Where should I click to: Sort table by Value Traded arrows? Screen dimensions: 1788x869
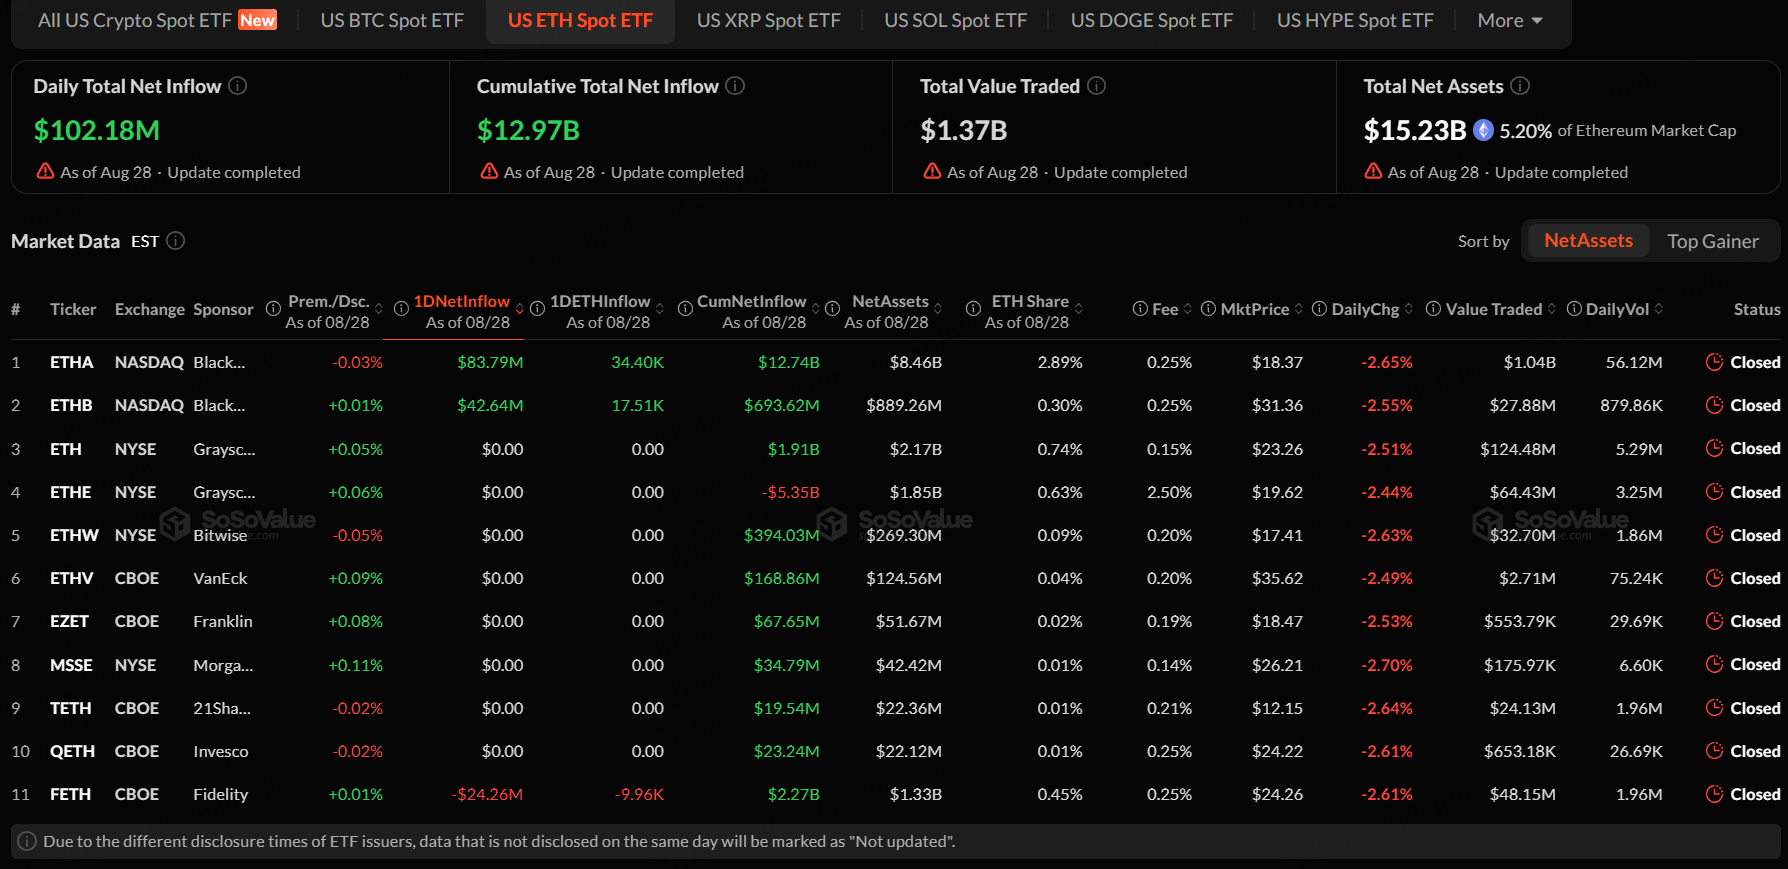(x=1551, y=309)
